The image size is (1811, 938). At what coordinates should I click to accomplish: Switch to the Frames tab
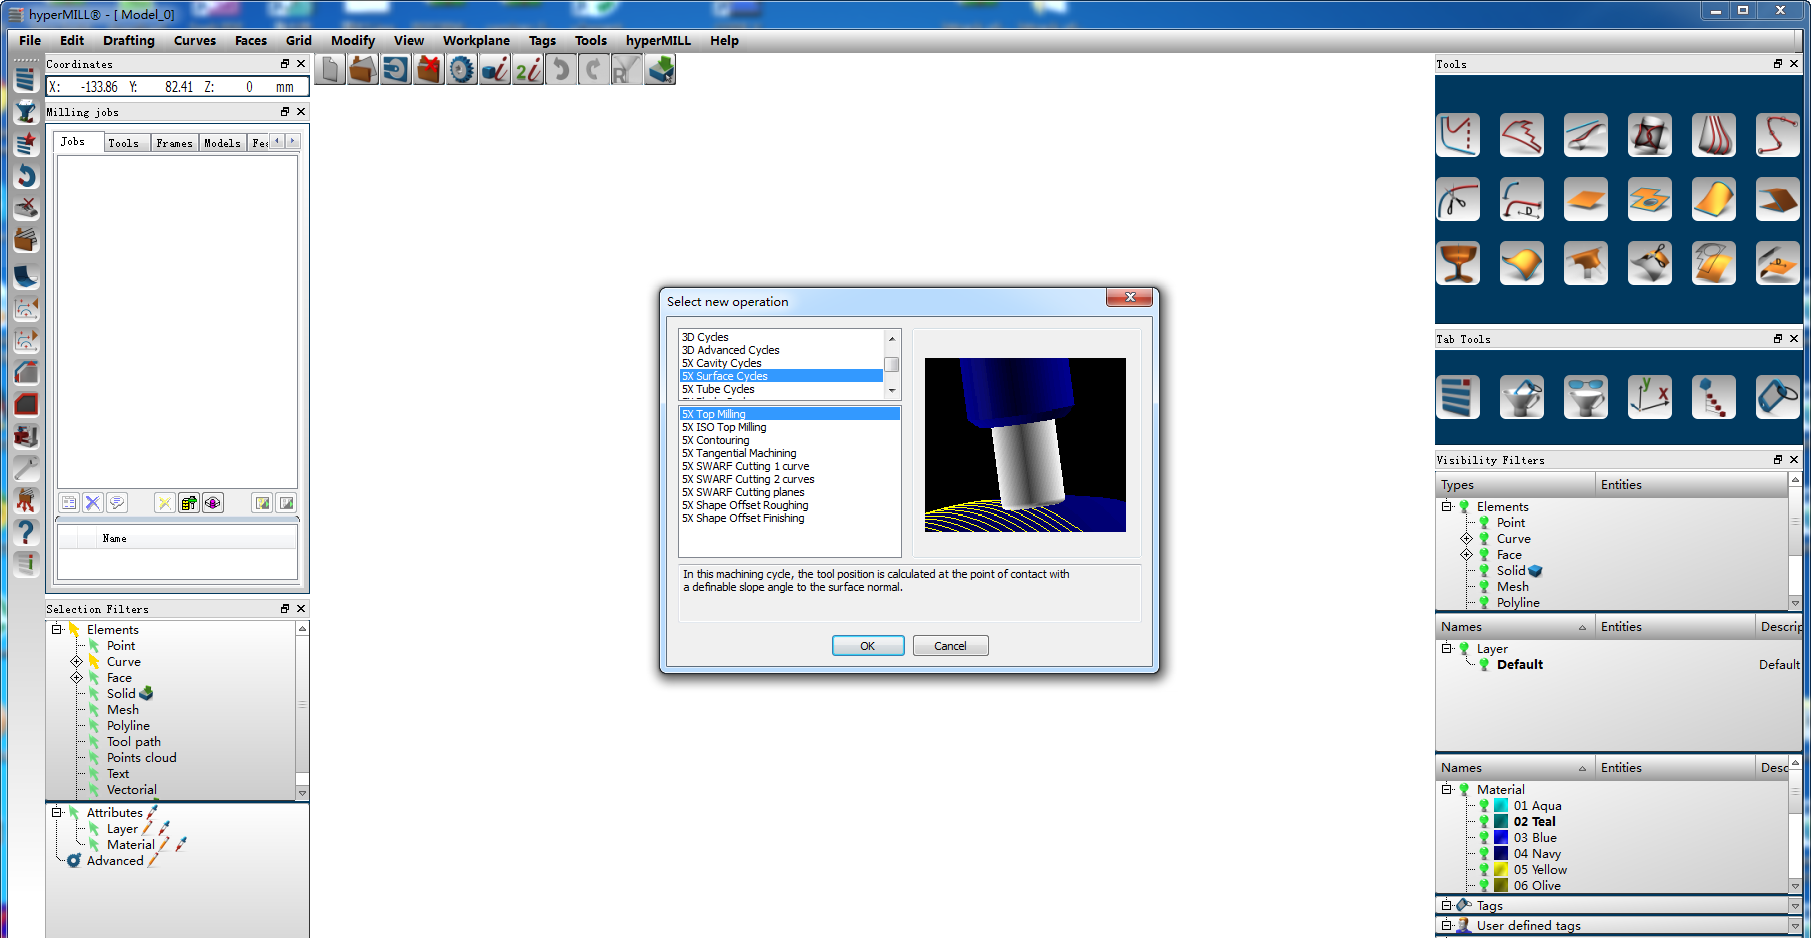point(174,143)
